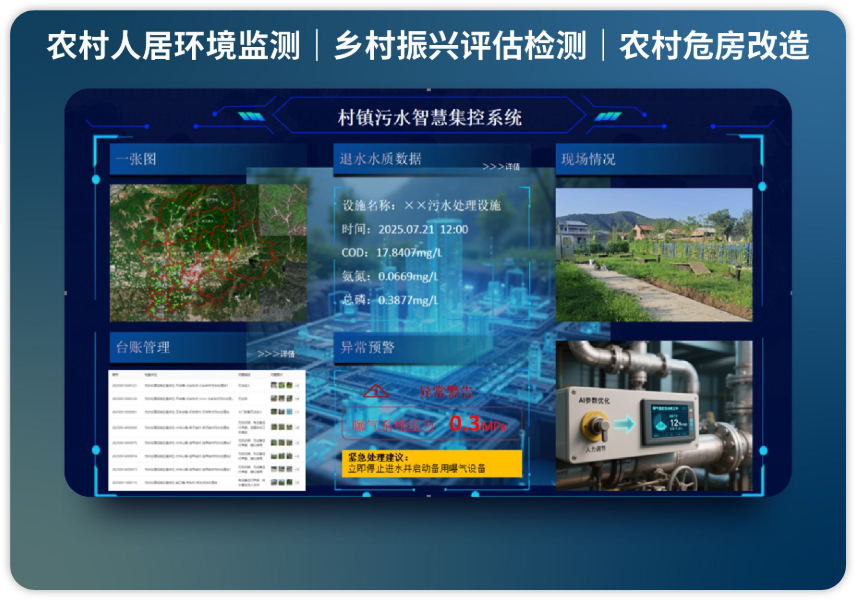The width and height of the screenshot is (856, 600).
Task: Click the 村镇污水智慧集控系统 title banner
Action: tap(430, 117)
